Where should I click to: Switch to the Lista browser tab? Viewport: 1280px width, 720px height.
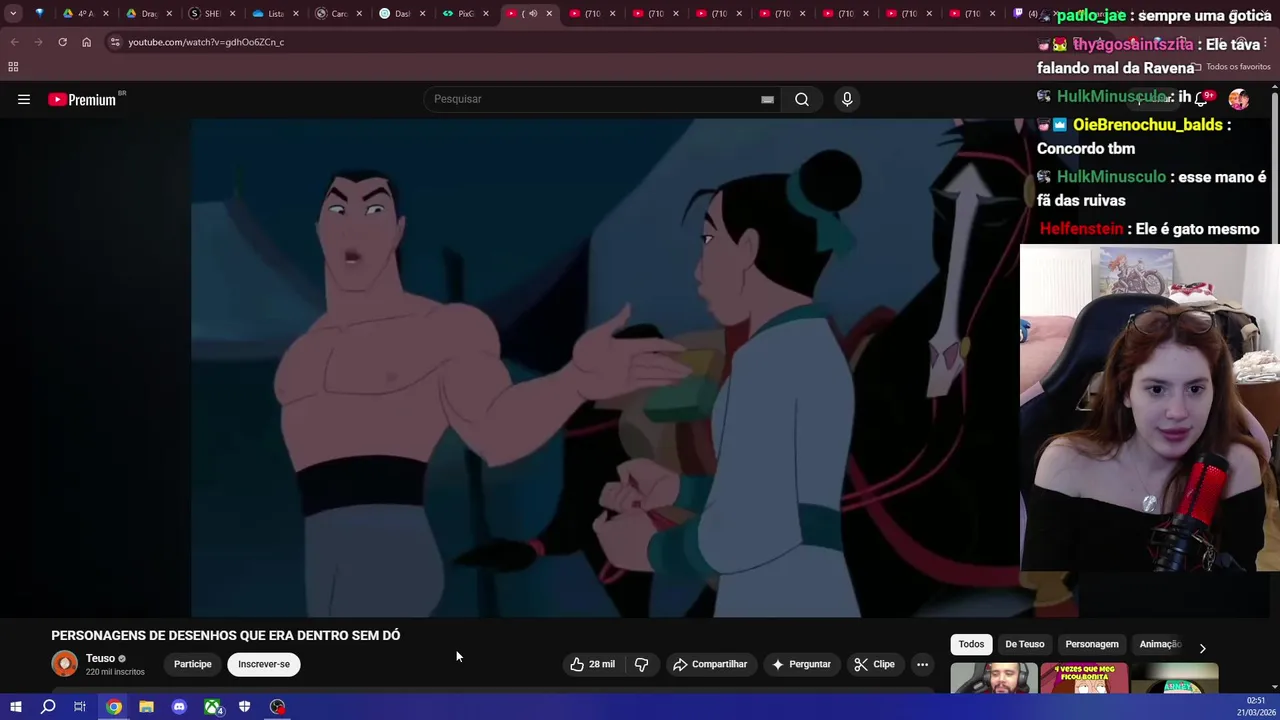point(275,14)
